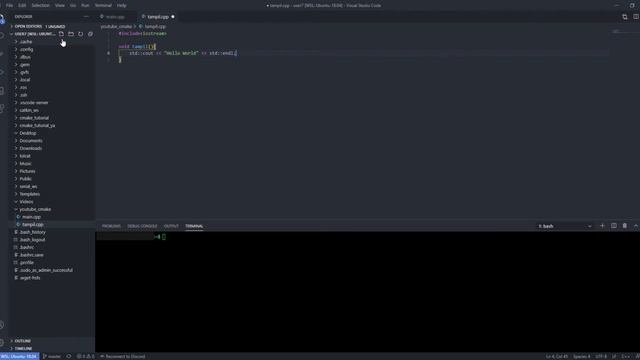Open Explorer views and more actions ellipsis

[x=86, y=17]
